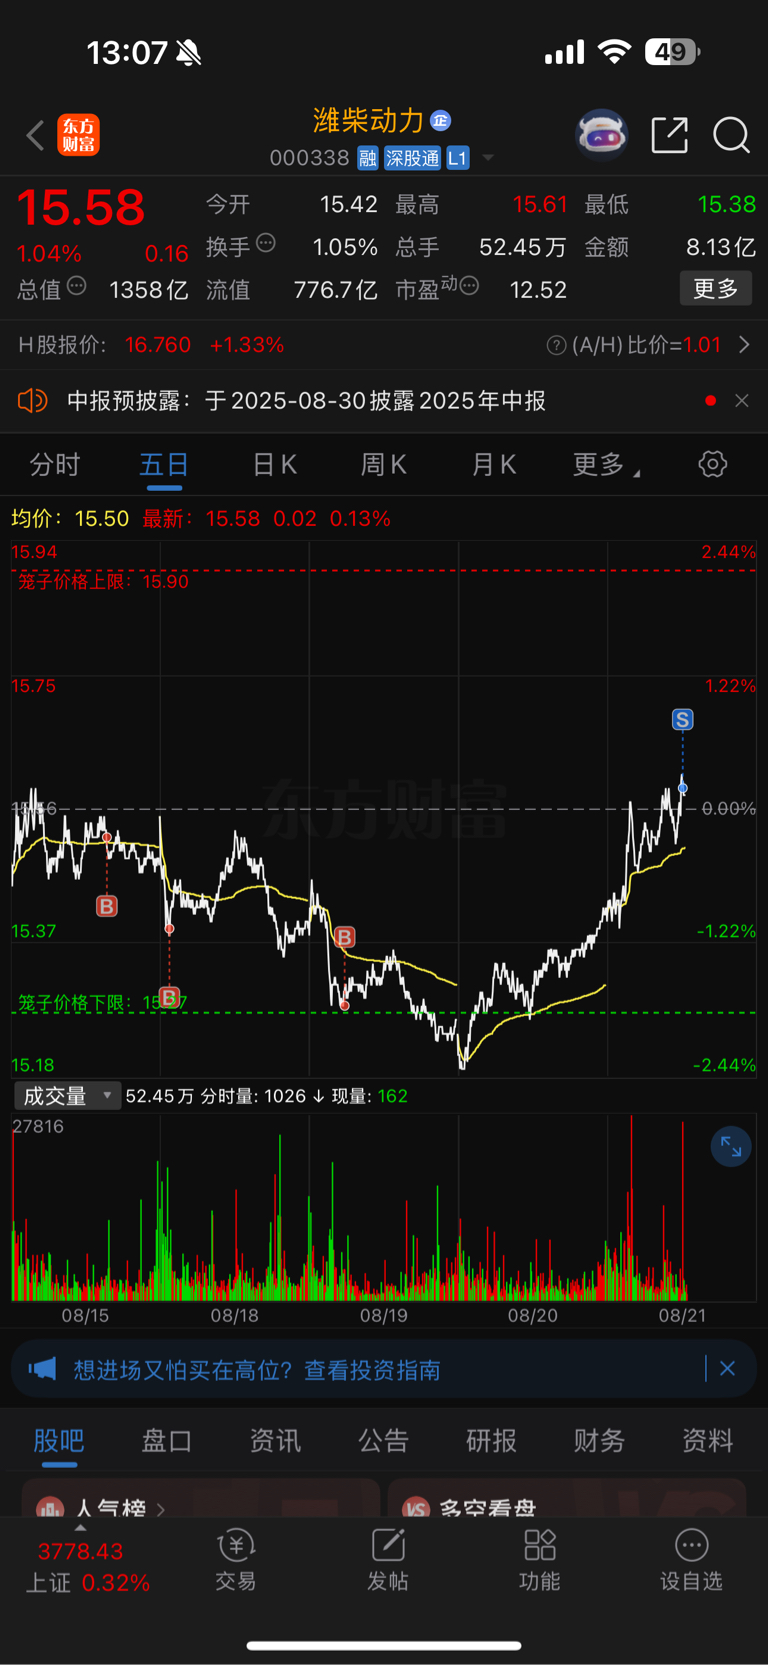The width and height of the screenshot is (768, 1665).
Task: Open the 人气榜 card
Action: click(x=200, y=1498)
